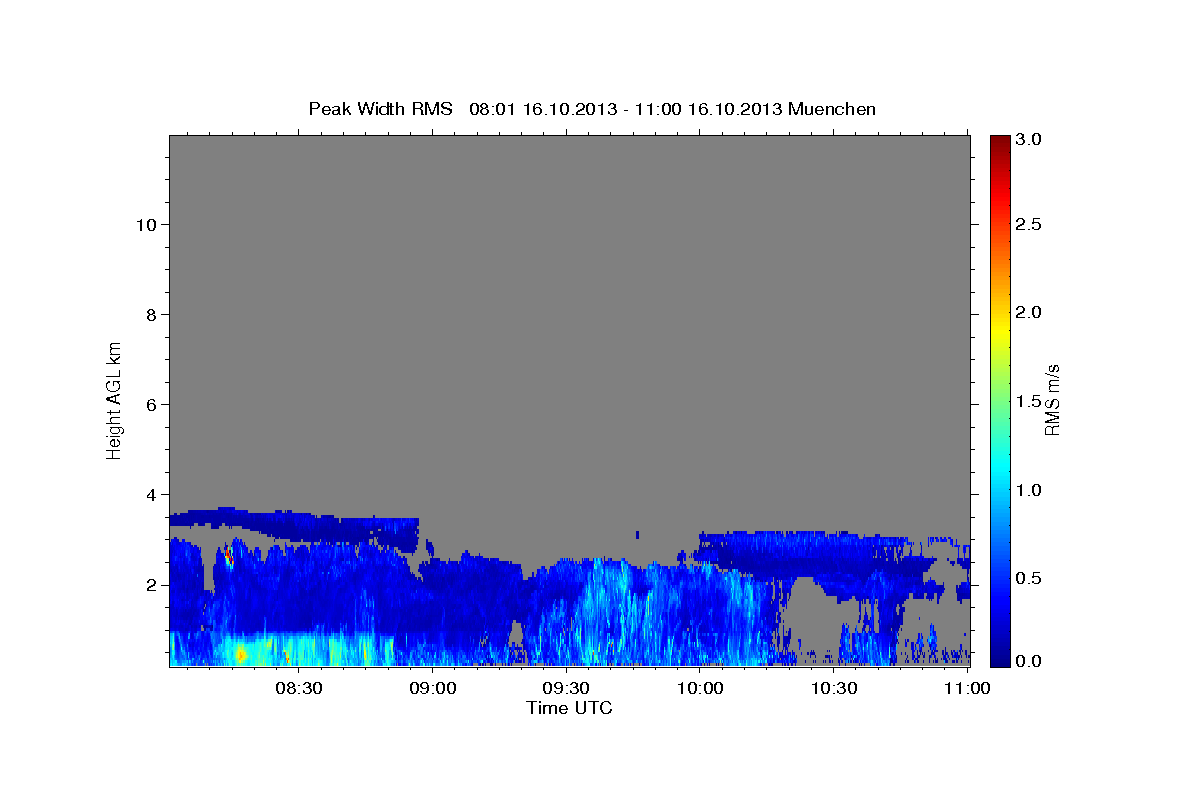Click the height tick label 8
Image resolution: width=1200 pixels, height=800 pixels.
click(x=149, y=314)
